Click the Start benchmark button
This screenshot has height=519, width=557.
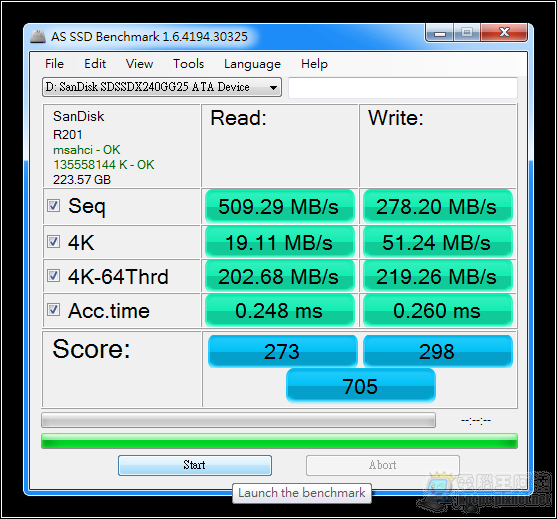(x=195, y=465)
